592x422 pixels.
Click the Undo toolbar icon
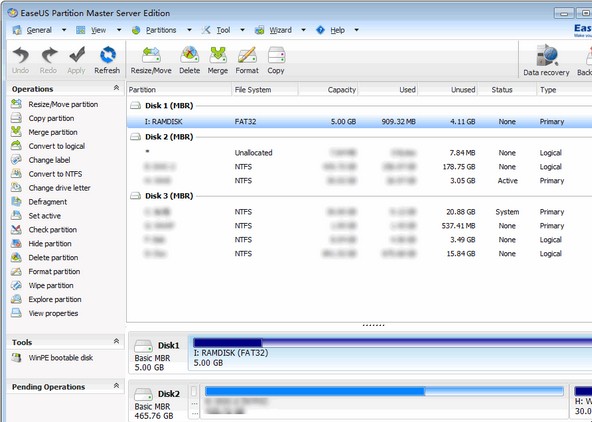pos(20,55)
